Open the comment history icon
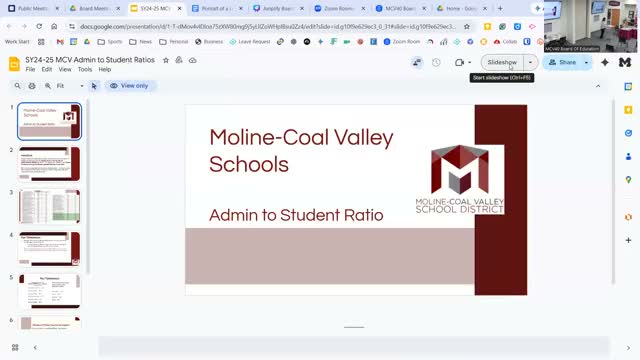Viewport: 640px width, 360px height. 417,62
